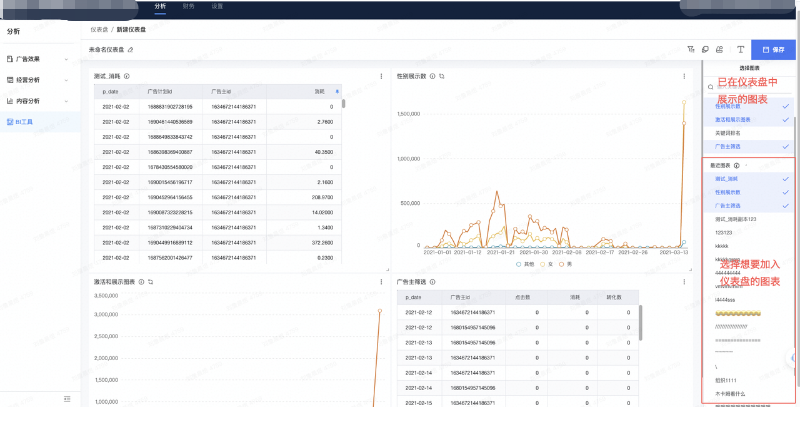Click the blue 保存 button
Screen dimensions: 804x423
pyautogui.click(x=773, y=49)
